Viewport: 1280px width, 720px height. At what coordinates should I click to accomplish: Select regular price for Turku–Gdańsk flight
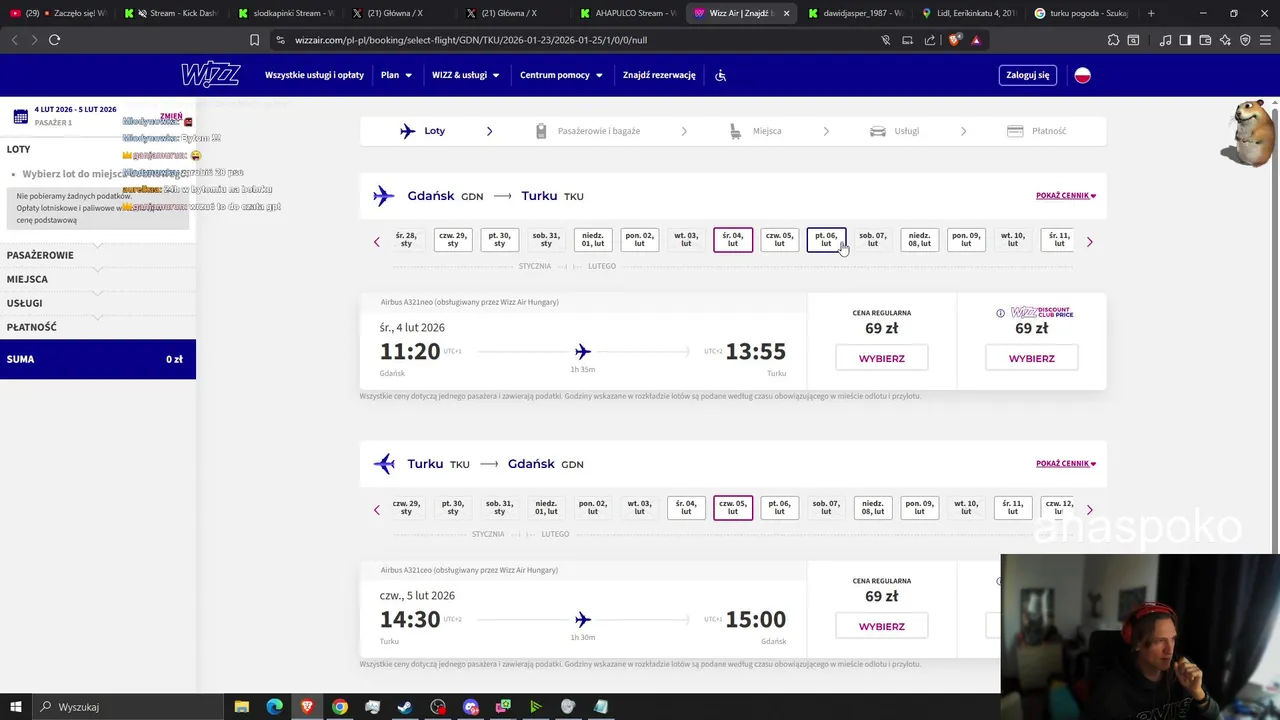point(881,626)
